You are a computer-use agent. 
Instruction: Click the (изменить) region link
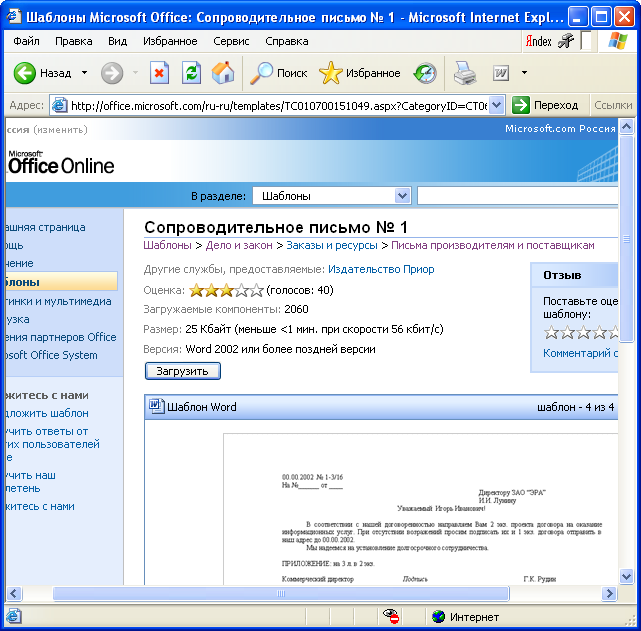click(61, 130)
